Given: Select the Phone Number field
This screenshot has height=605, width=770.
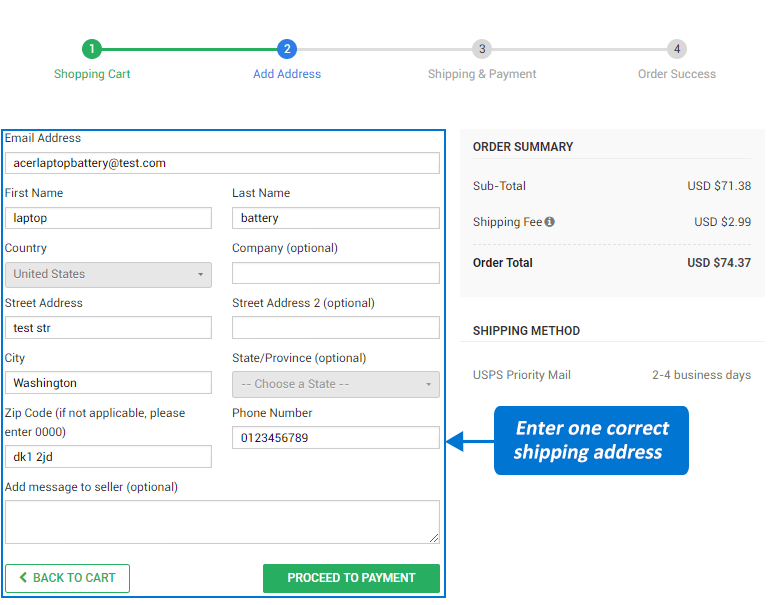Looking at the screenshot, I should (335, 438).
